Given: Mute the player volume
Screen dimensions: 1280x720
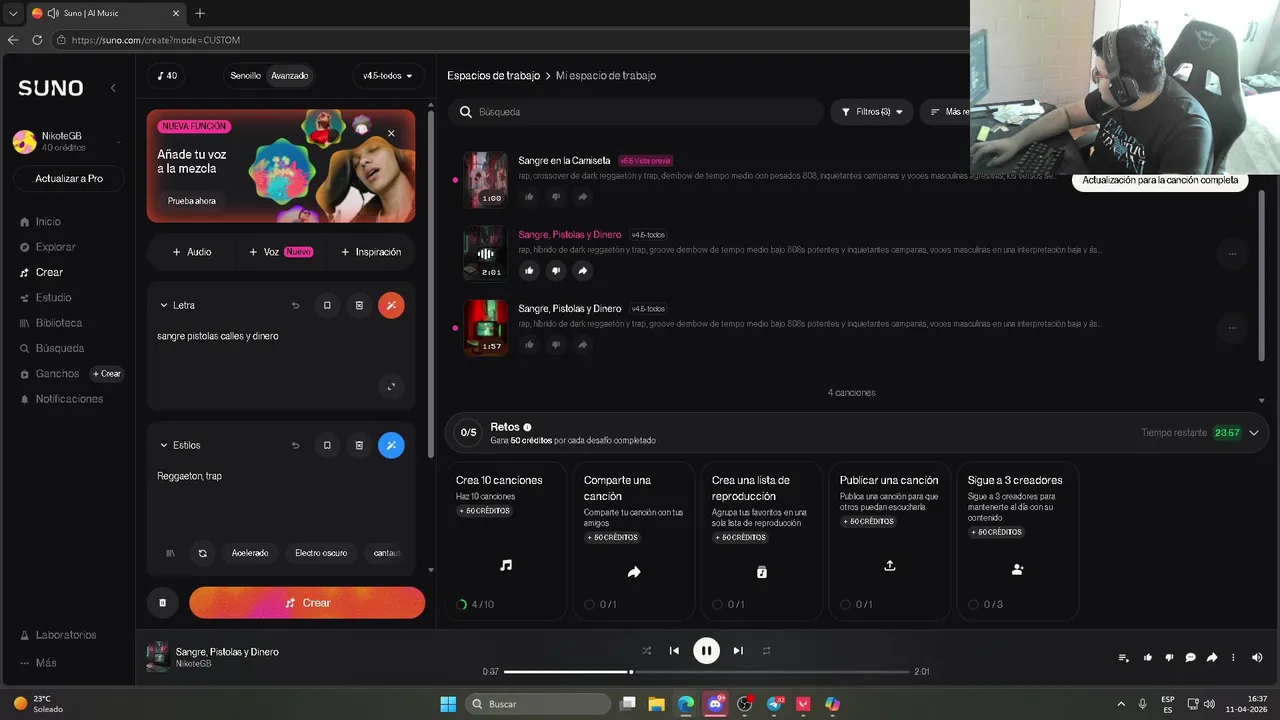Looking at the screenshot, I should tap(1257, 657).
